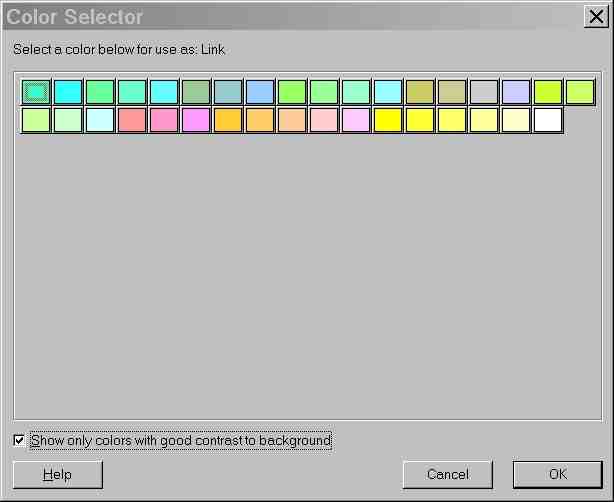Viewport: 614px width, 502px height.
Task: Pick the bright yellow swatch
Action: tap(388, 120)
